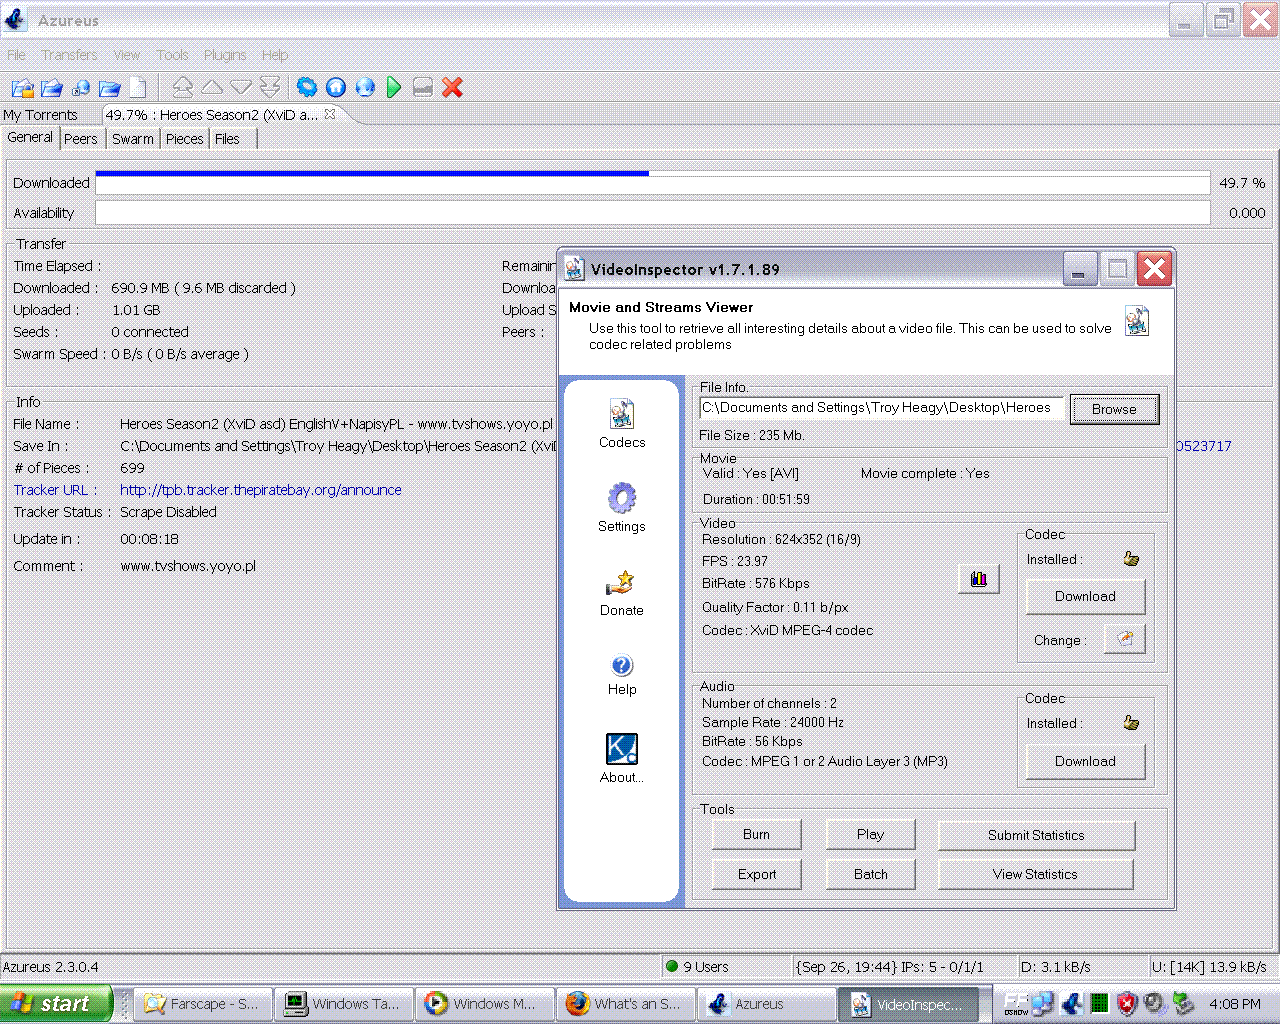Open the View menu in Azureus

coord(127,55)
